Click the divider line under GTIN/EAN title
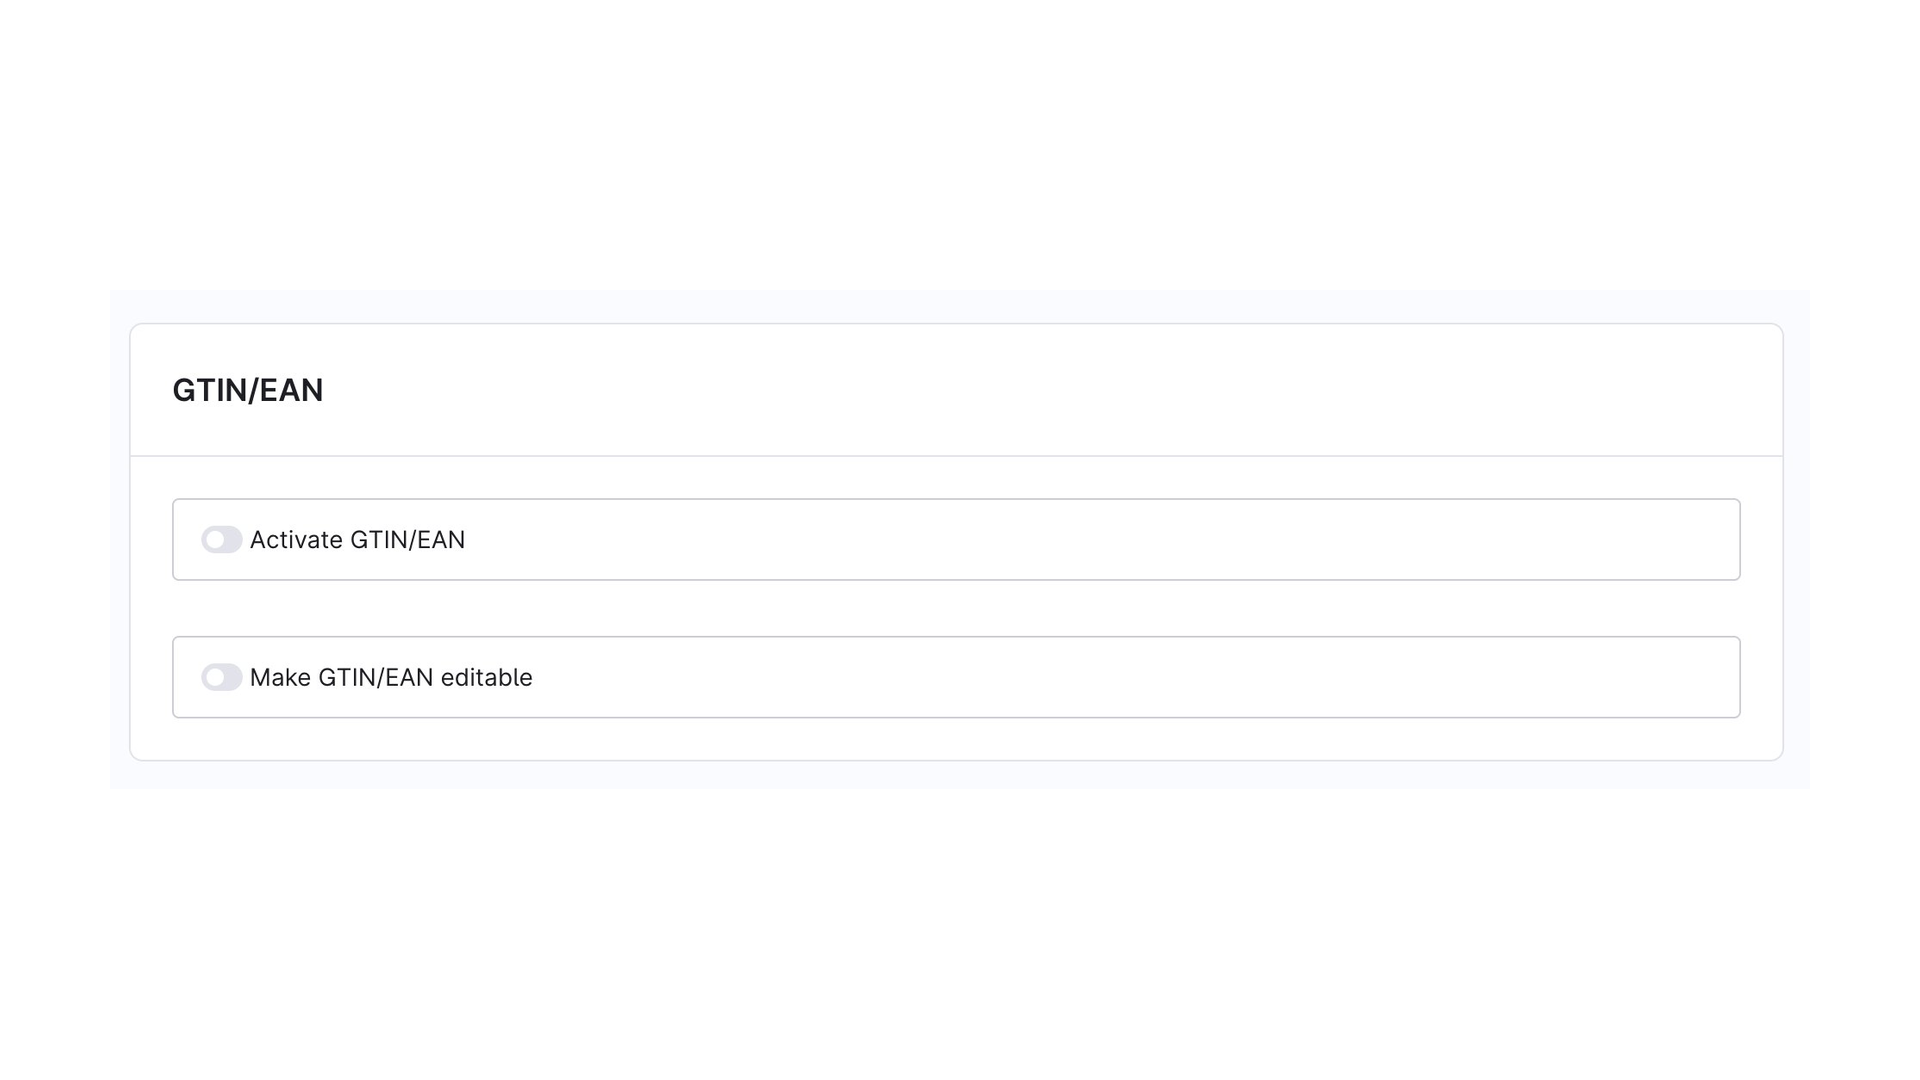 tap(956, 456)
